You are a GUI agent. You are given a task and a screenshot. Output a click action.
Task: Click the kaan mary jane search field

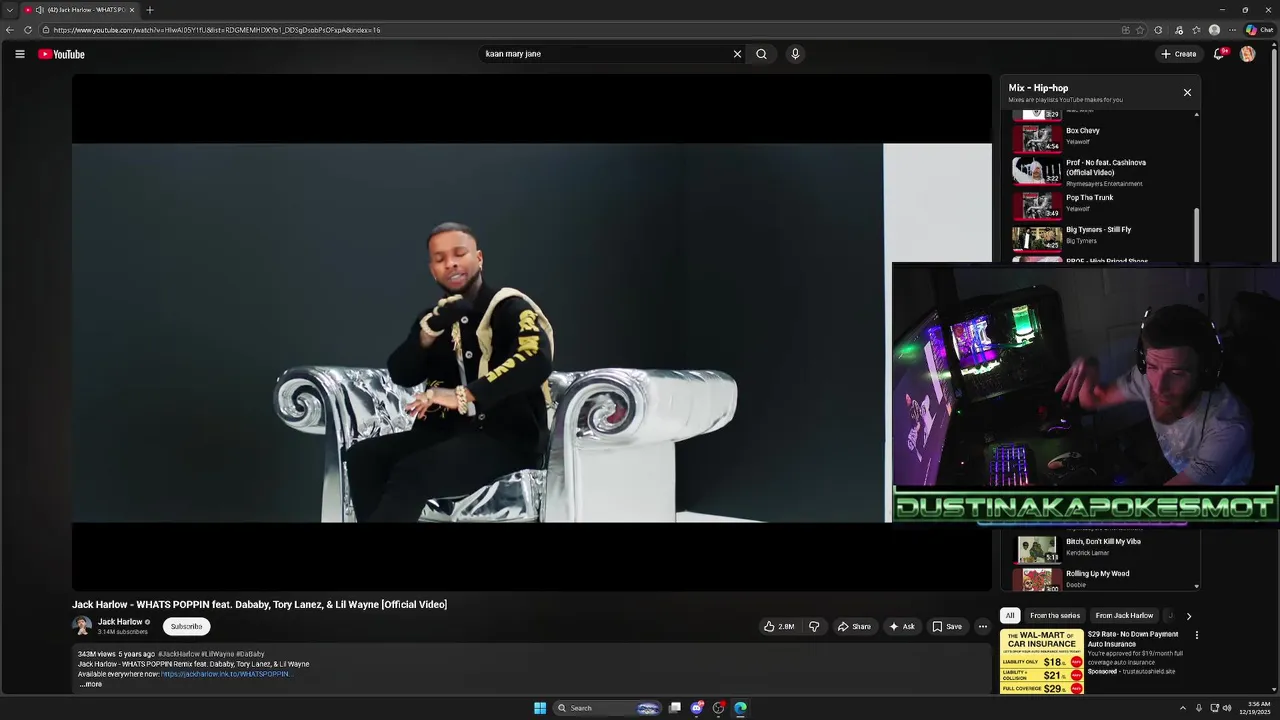(605, 54)
